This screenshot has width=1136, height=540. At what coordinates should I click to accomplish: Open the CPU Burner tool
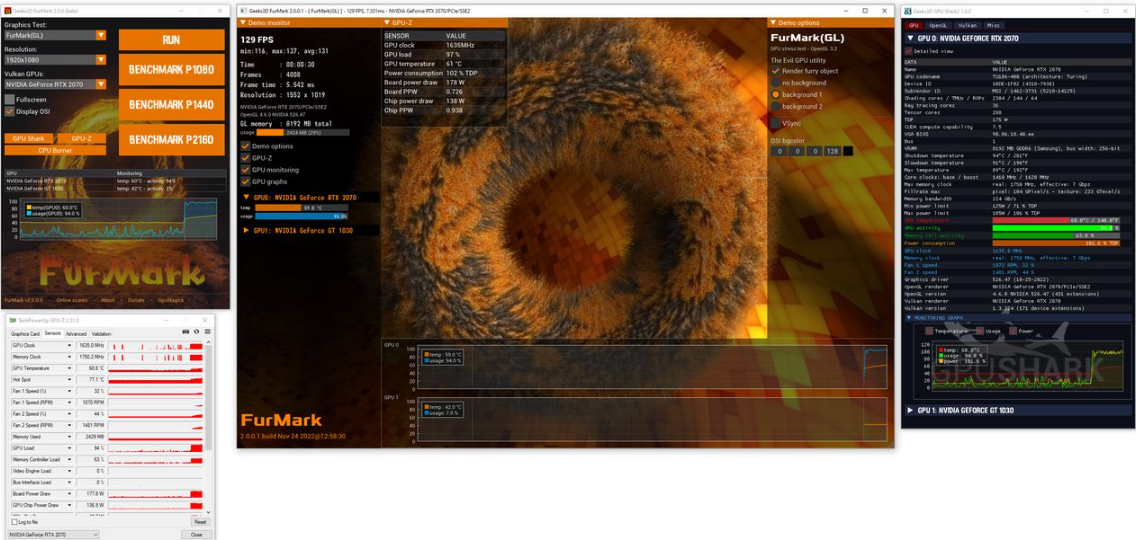[x=55, y=150]
